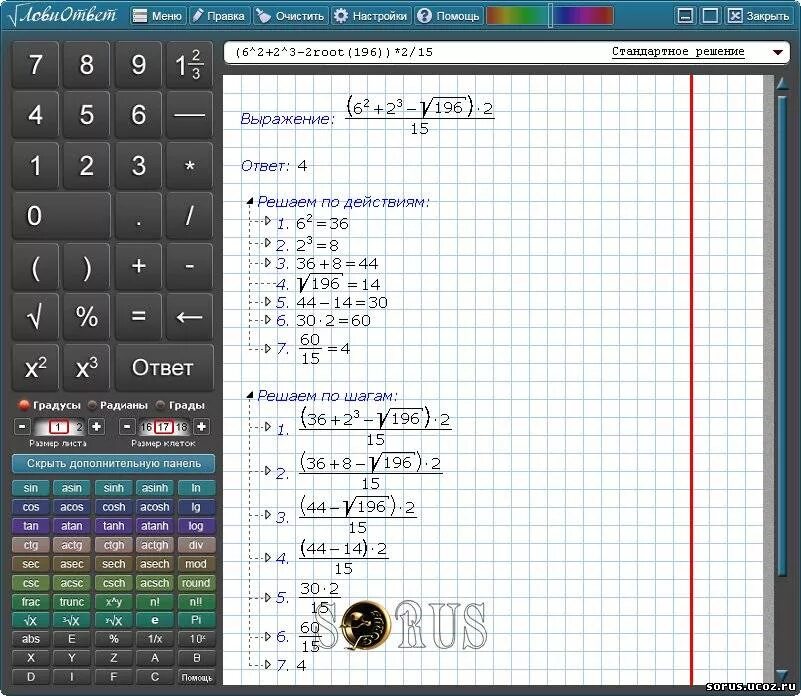Collapse the Решаем по шагам section
Viewport: 801px width, 696px height.
(x=250, y=395)
